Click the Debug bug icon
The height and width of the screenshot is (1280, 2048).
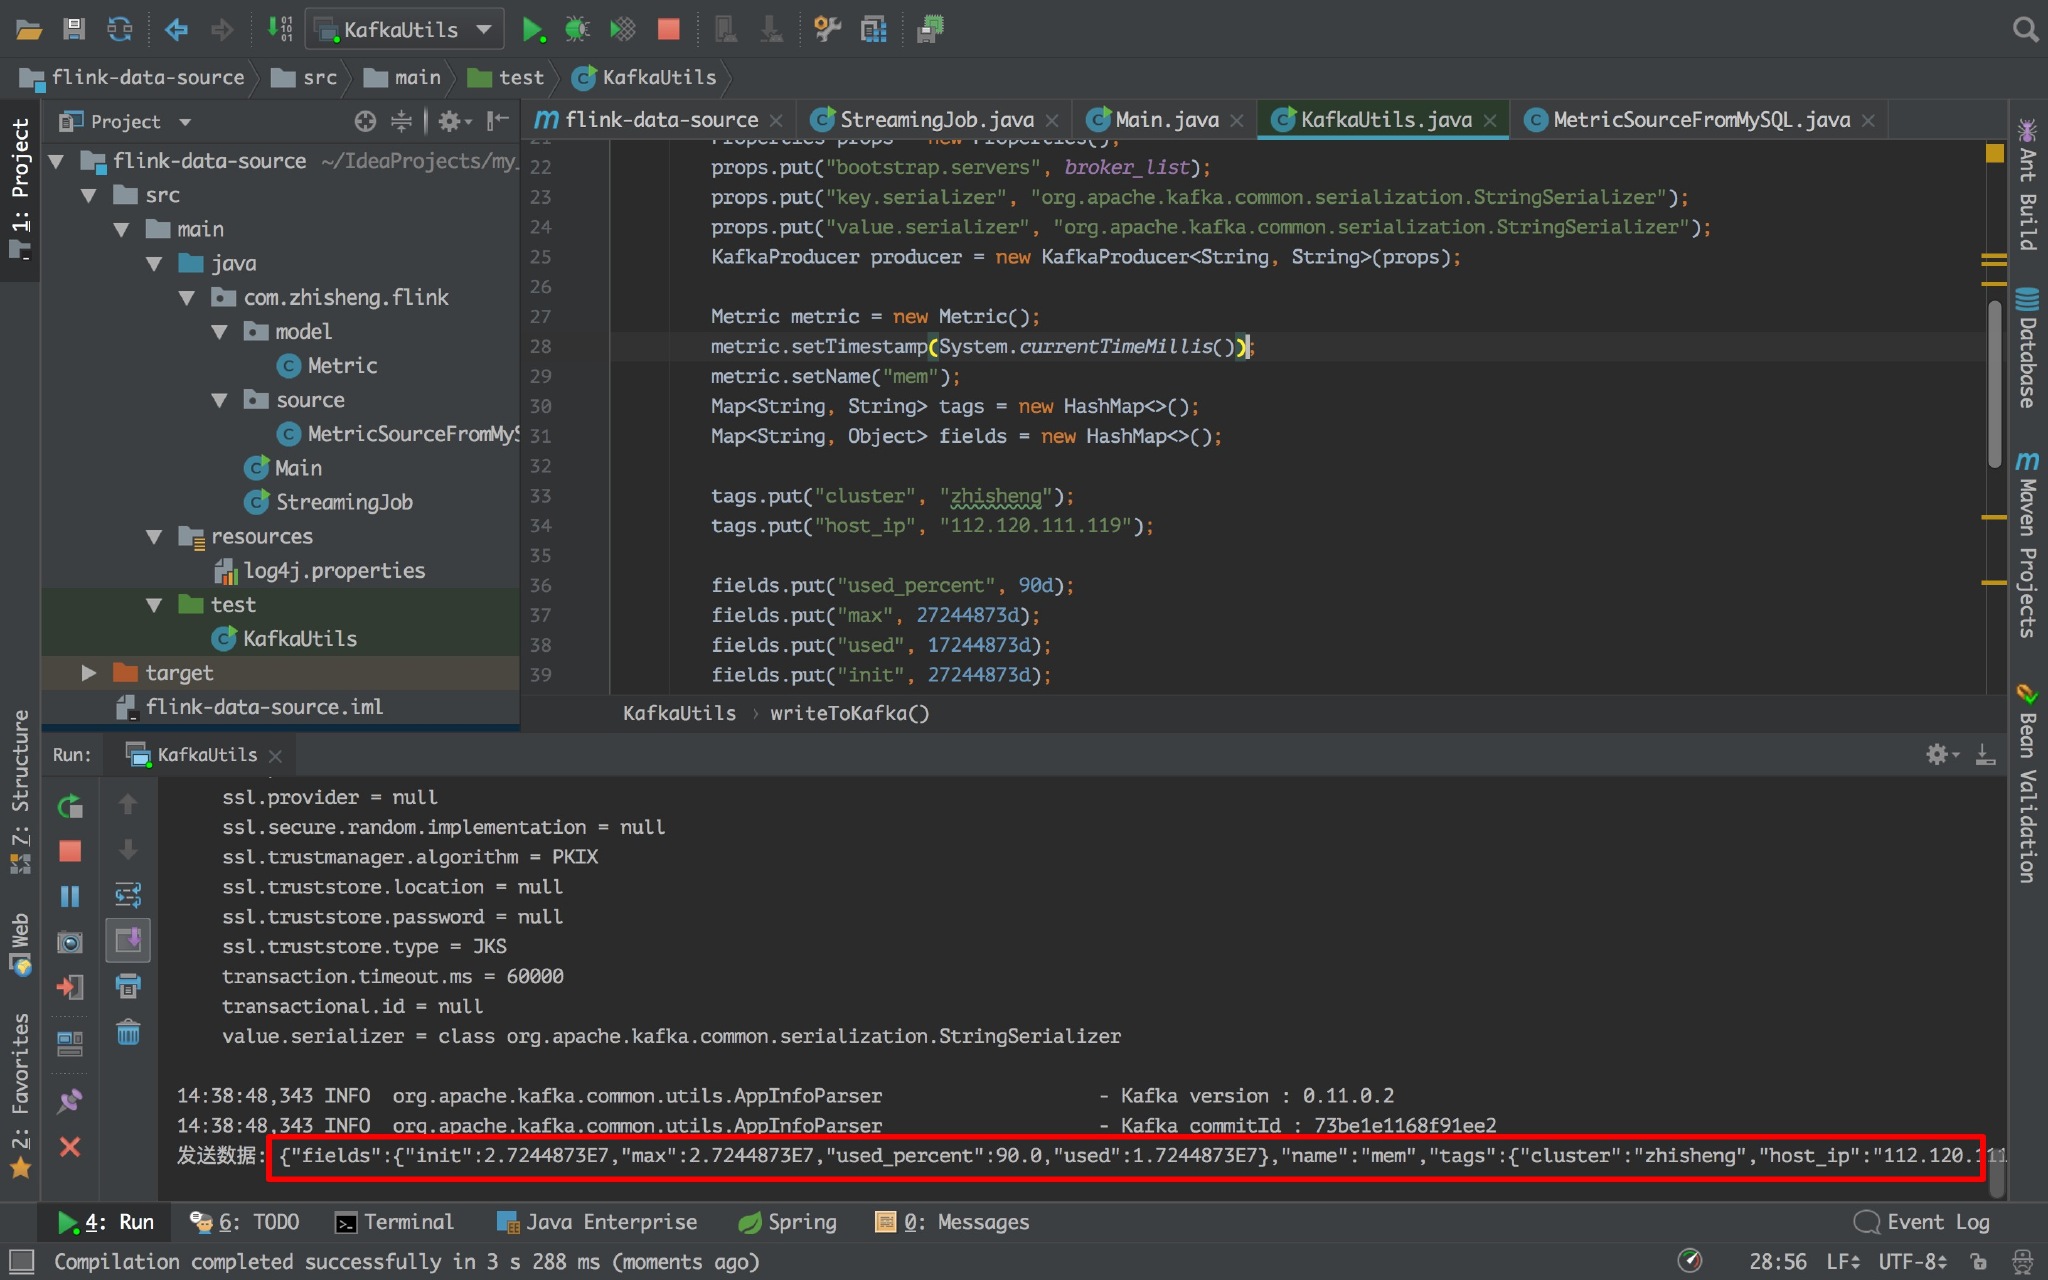coord(577,30)
